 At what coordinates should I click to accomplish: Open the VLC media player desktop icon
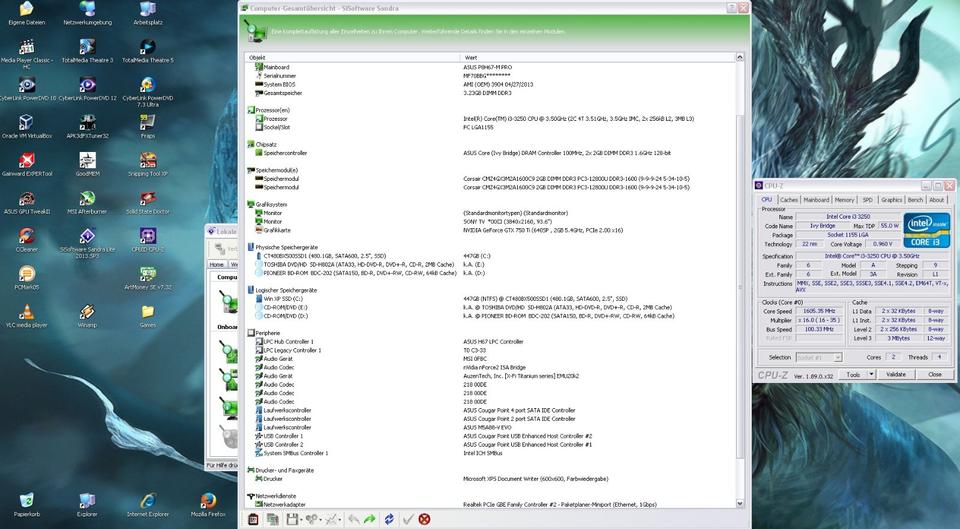point(26,312)
